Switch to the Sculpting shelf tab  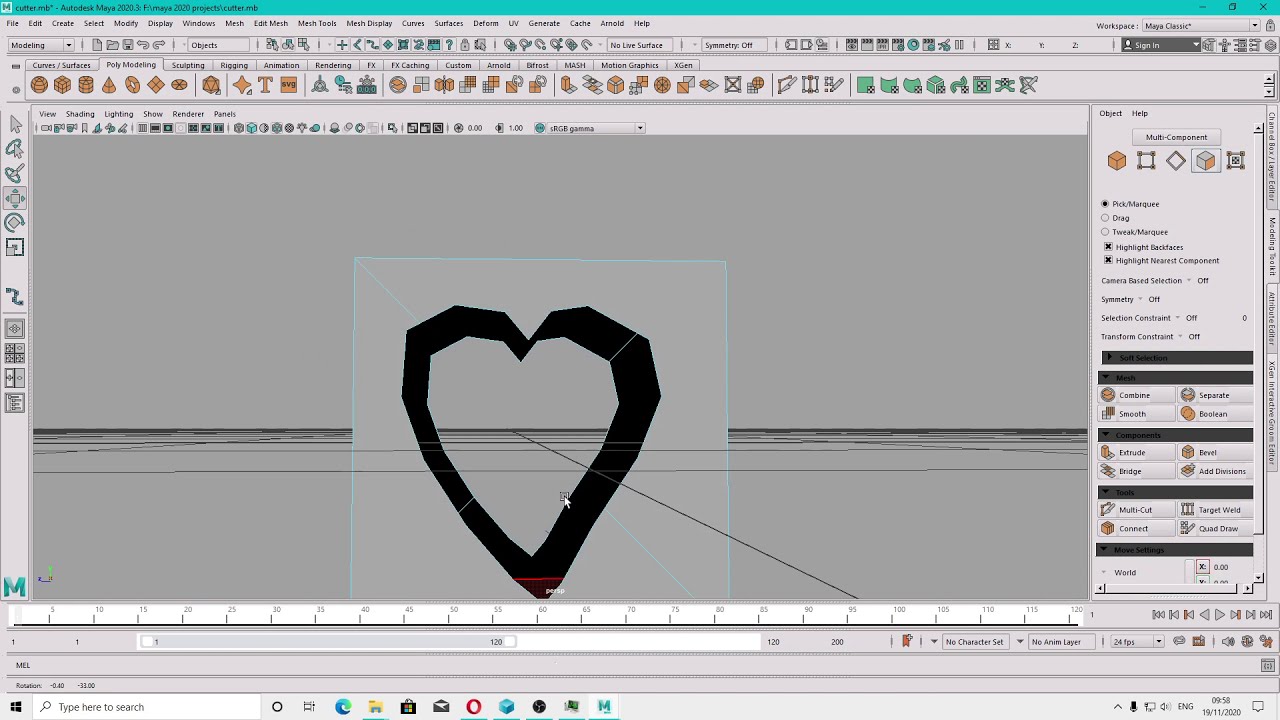[x=187, y=65]
